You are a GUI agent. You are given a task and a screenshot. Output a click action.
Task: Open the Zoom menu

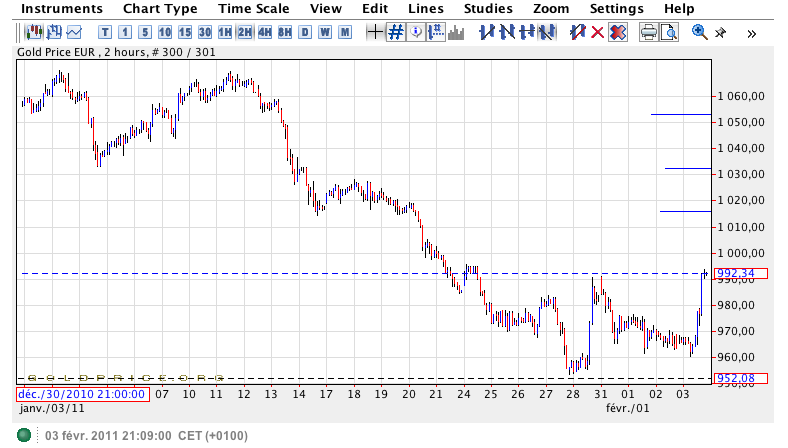pos(551,9)
